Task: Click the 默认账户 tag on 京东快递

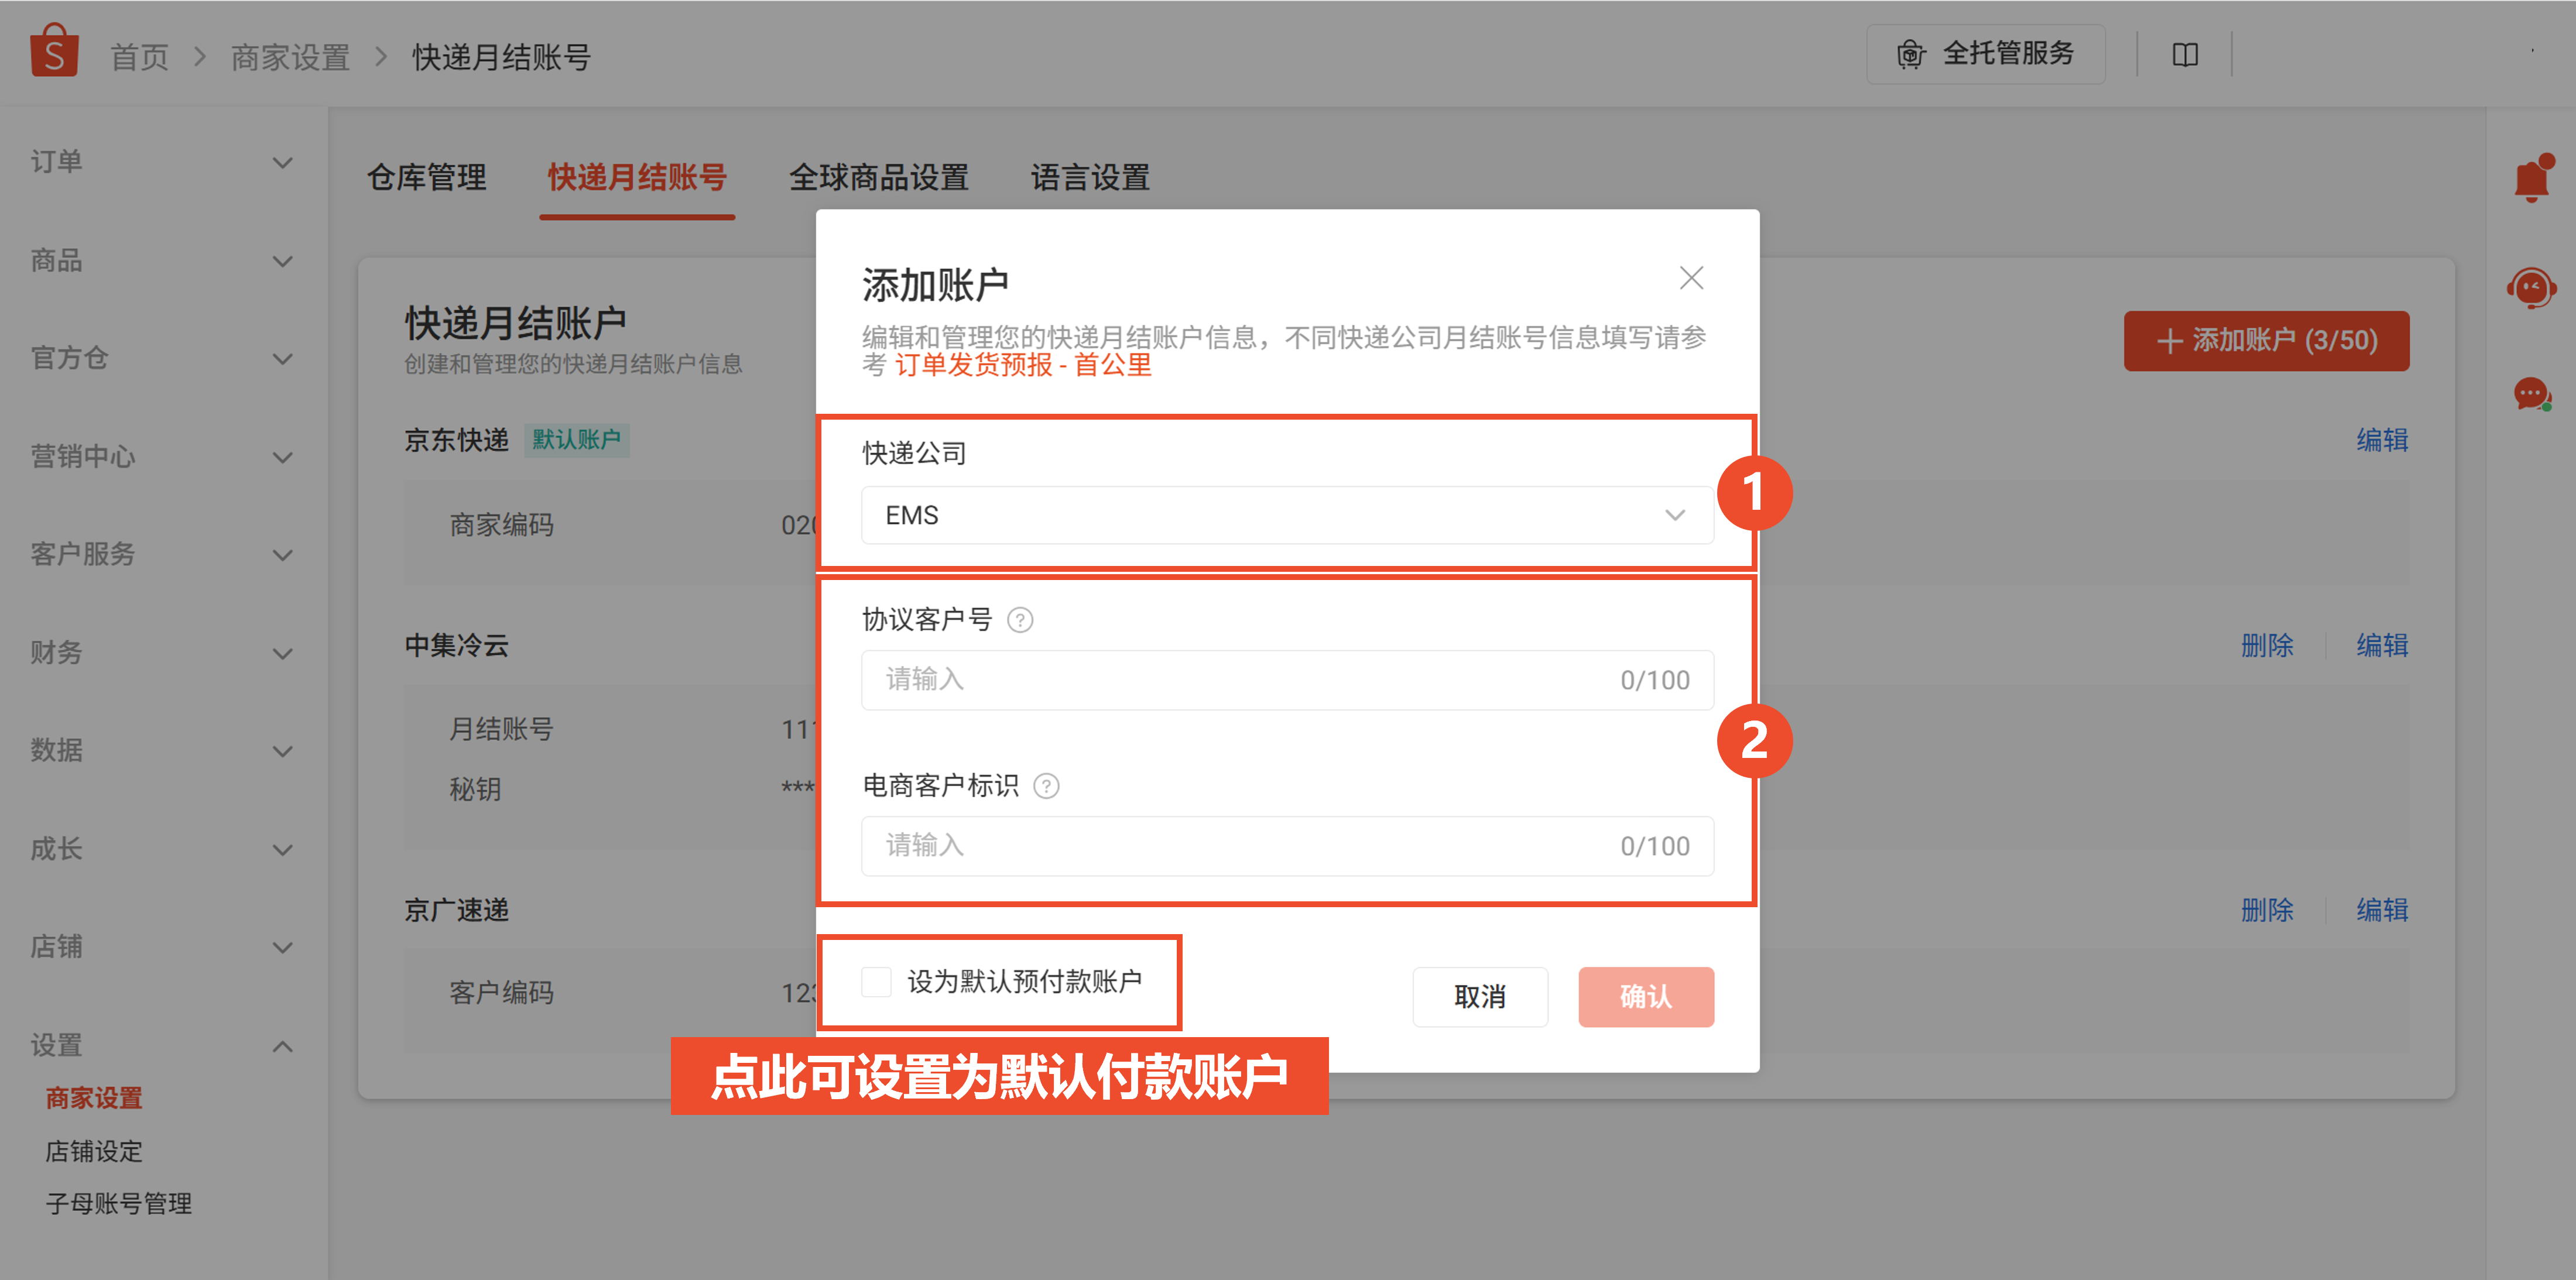Action: click(577, 440)
